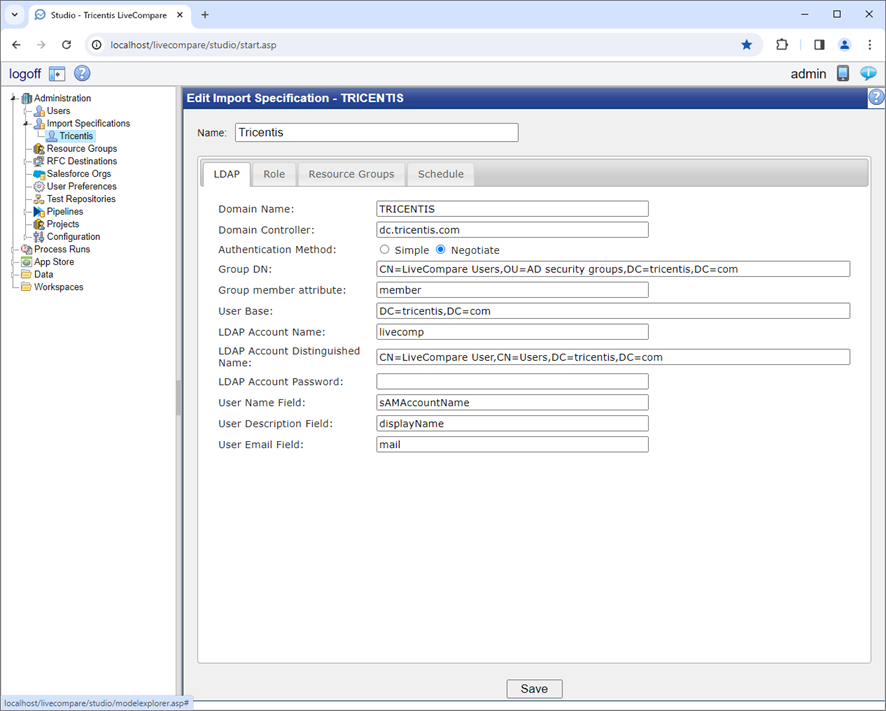Viewport: 886px width, 711px height.
Task: Click the User Preferences gear icon
Action: [x=38, y=187]
